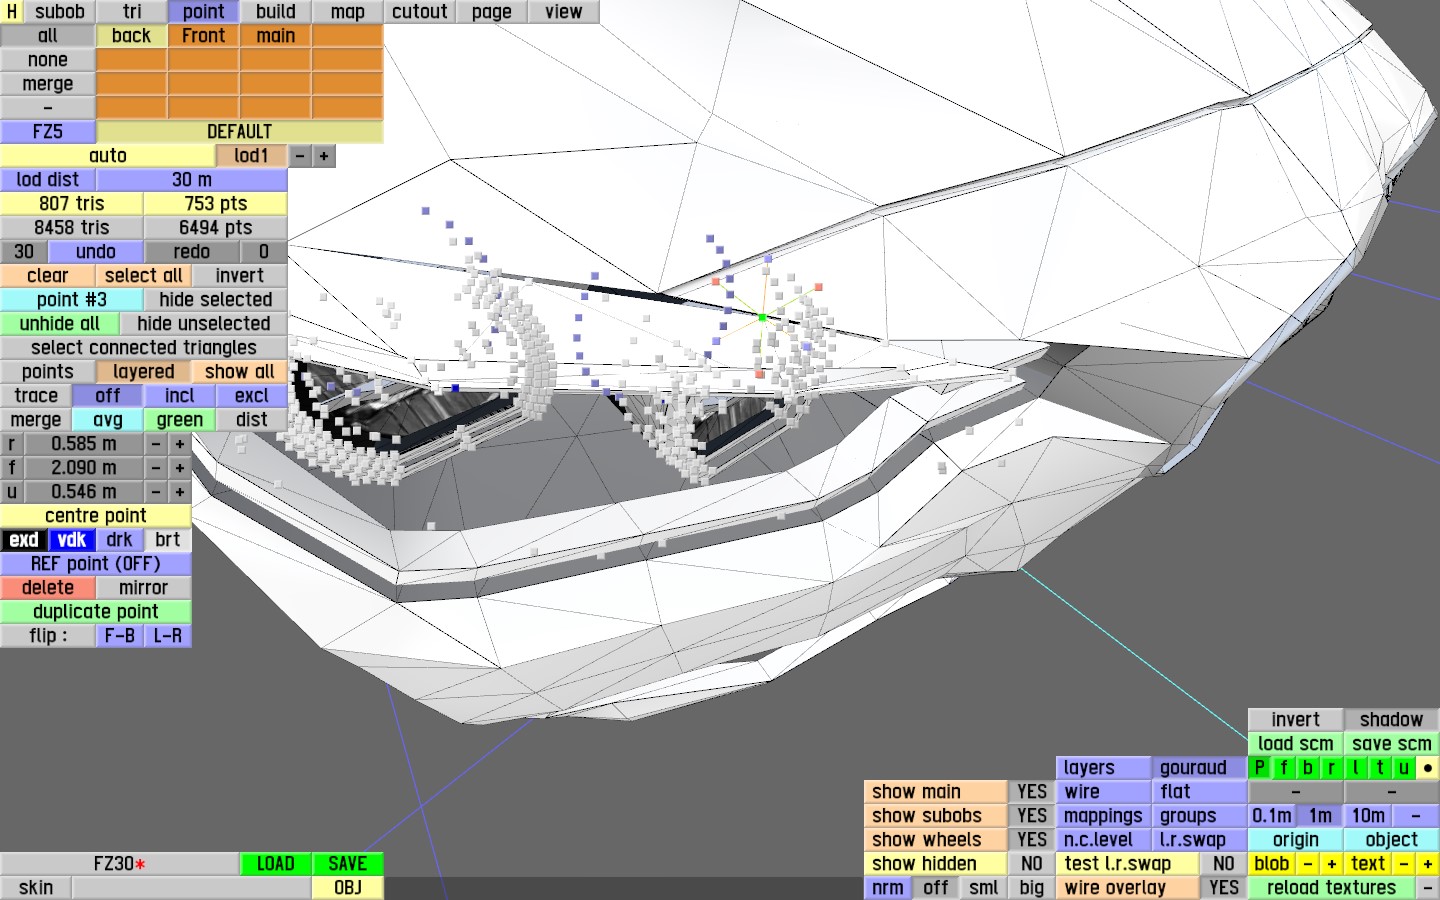1440x900 pixels.
Task: Switch to right view with green r button
Action: [1332, 768]
